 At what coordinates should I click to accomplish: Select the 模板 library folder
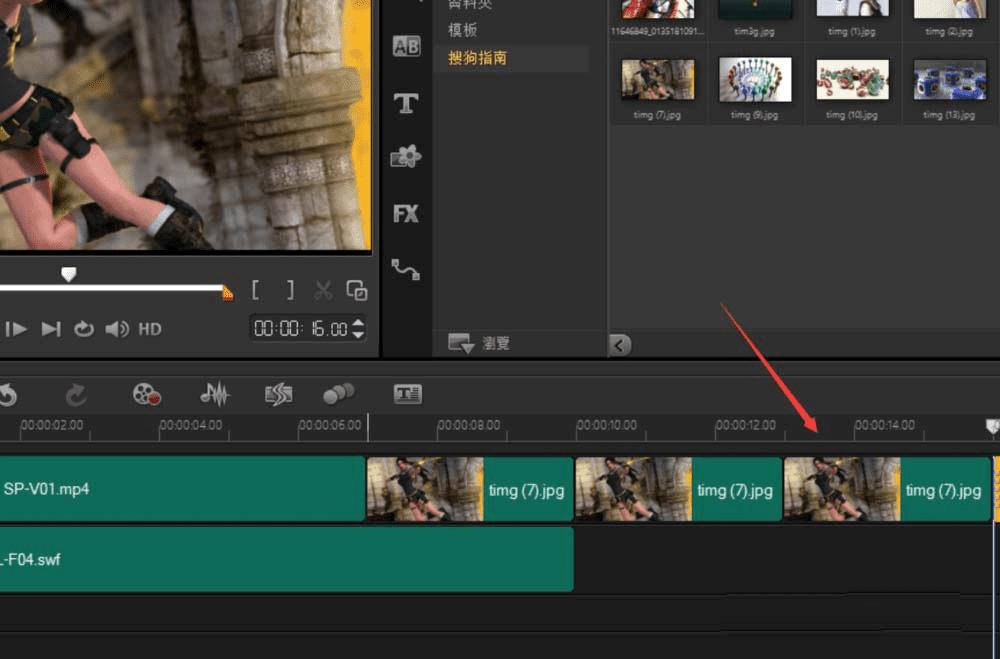click(x=462, y=30)
